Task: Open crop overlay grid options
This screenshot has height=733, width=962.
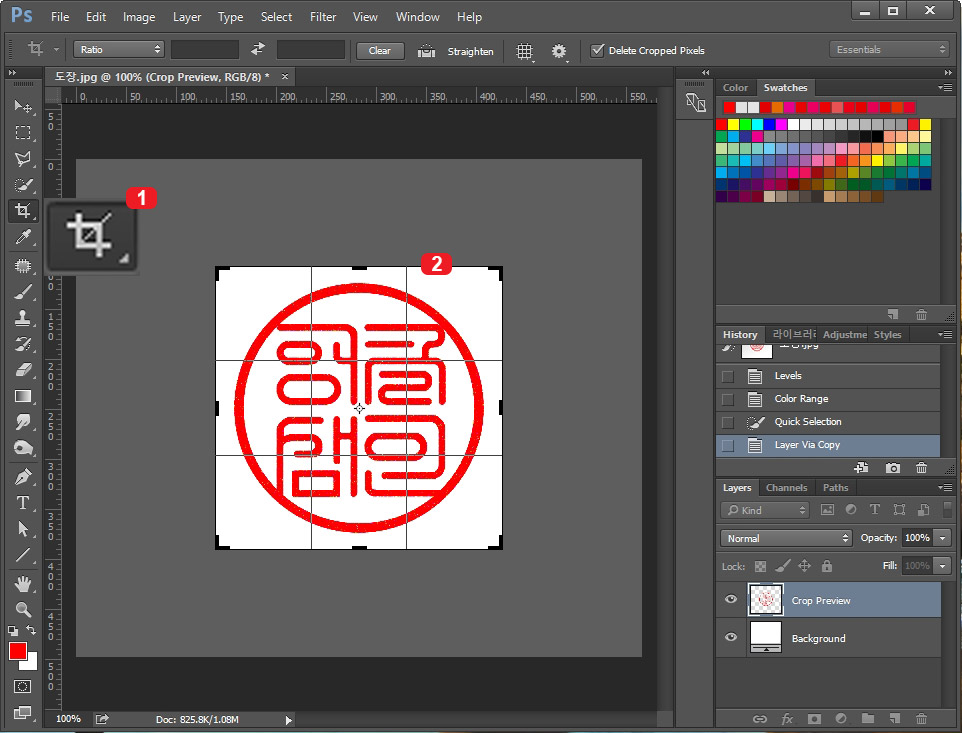Action: point(525,51)
